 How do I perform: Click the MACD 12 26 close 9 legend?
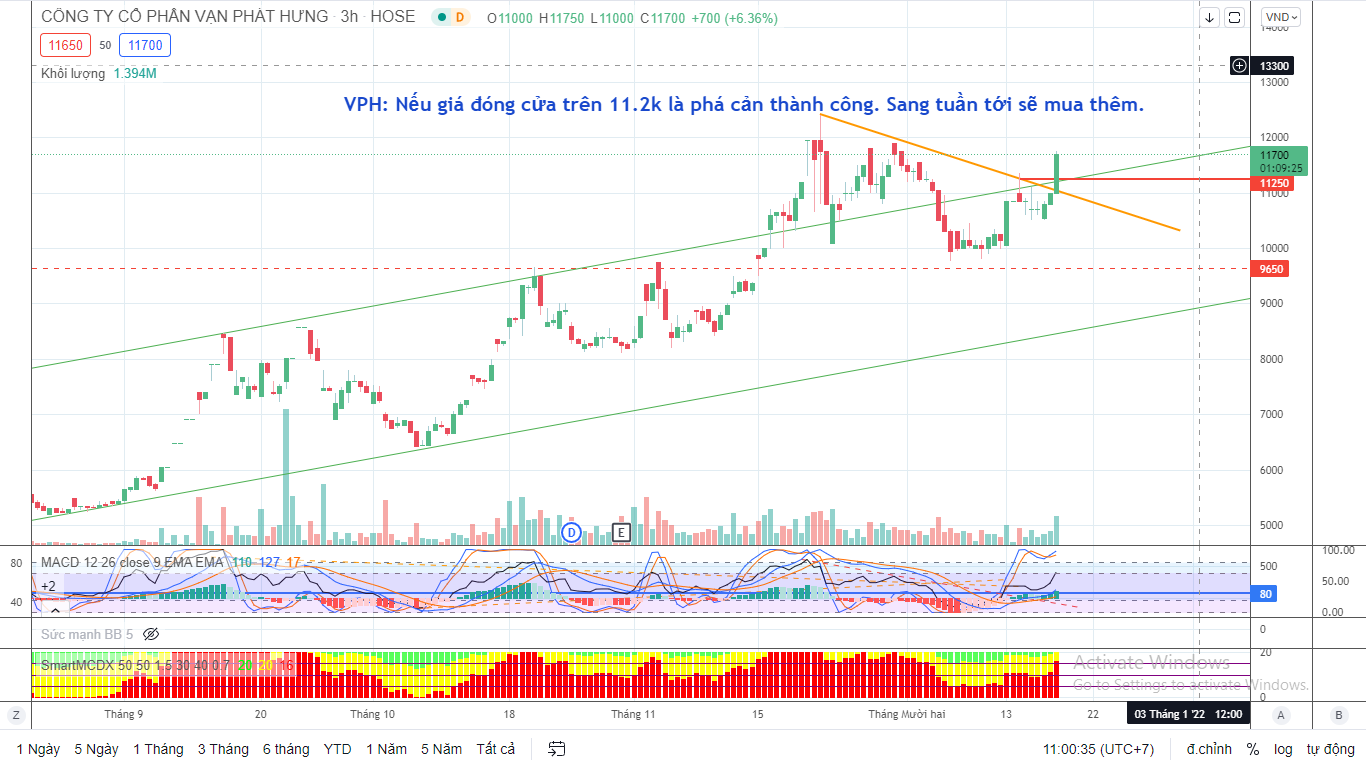pyautogui.click(x=132, y=562)
